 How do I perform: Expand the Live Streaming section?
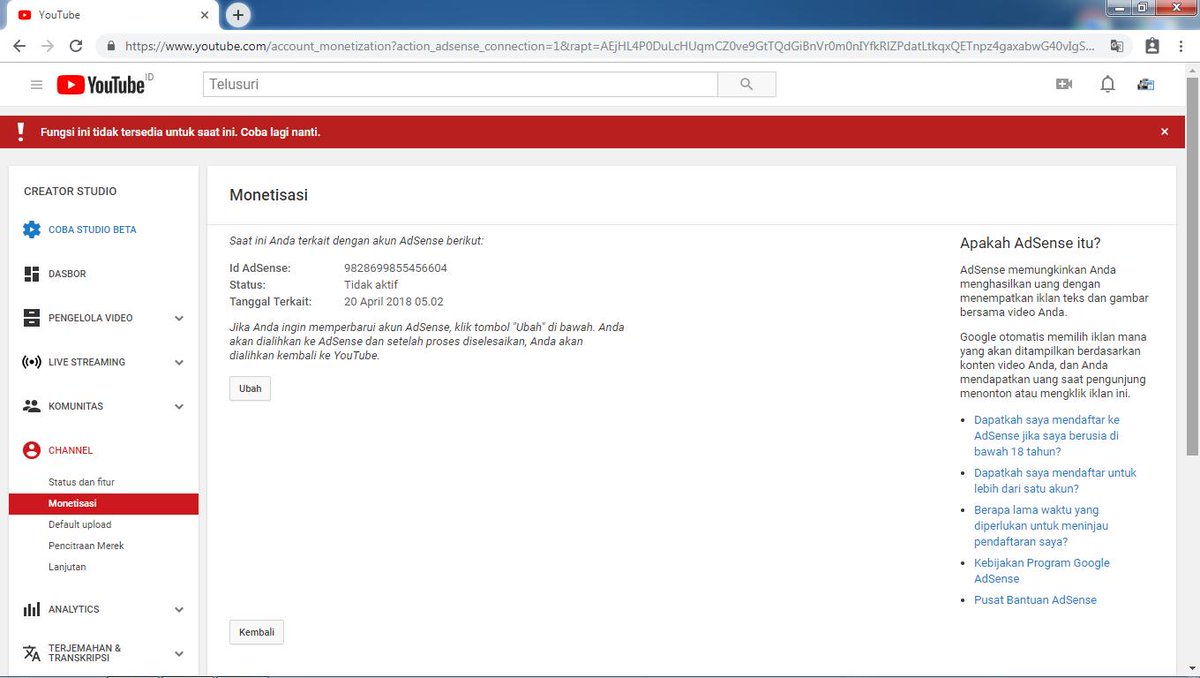pos(179,362)
